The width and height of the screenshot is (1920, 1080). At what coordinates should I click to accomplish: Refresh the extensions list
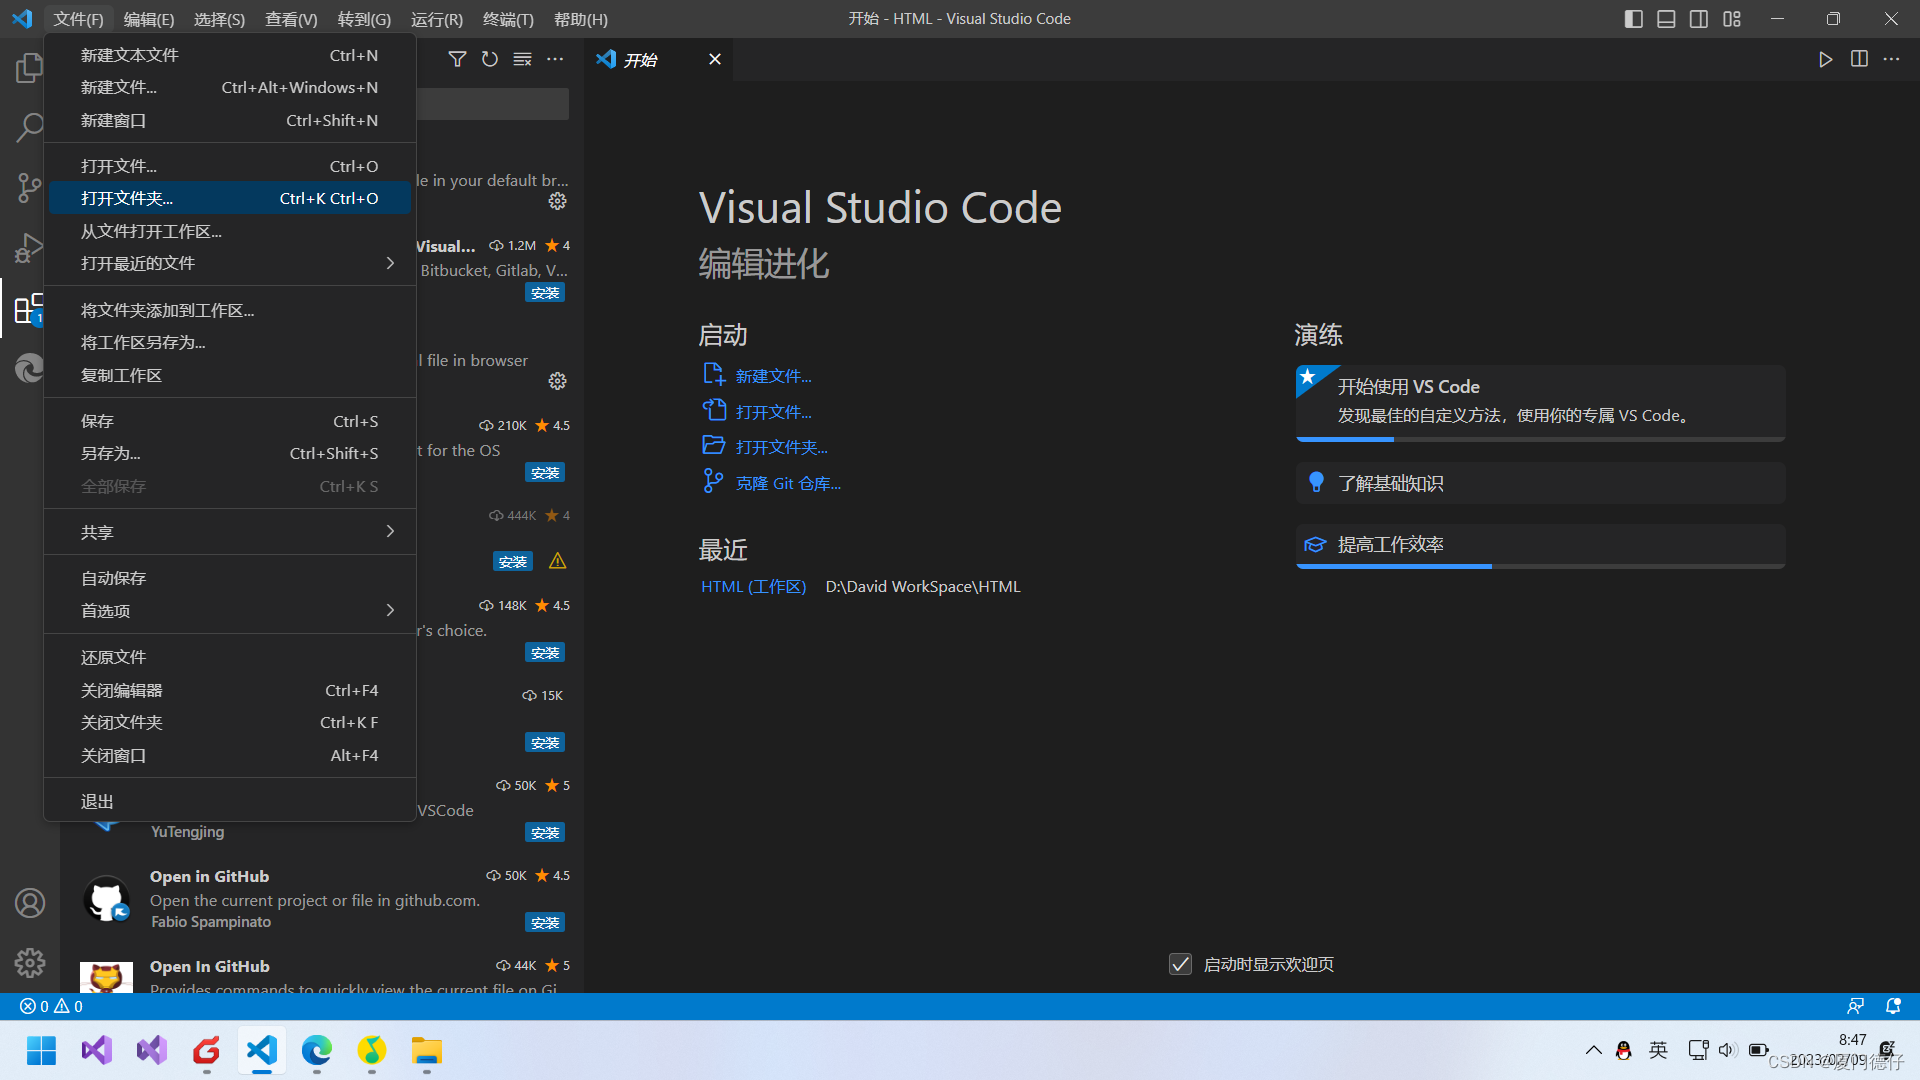(489, 59)
